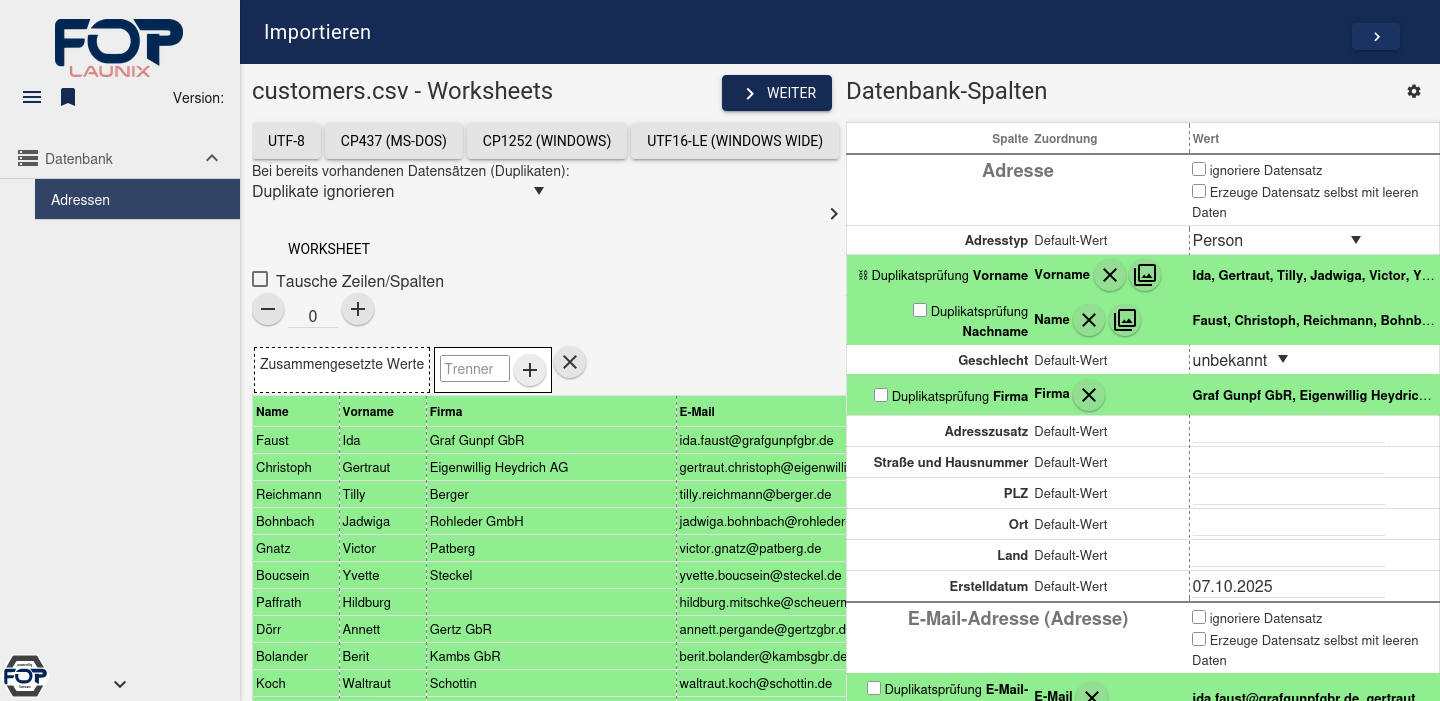Click the bookmark icon in sidebar
This screenshot has height=701, width=1440.
click(68, 97)
